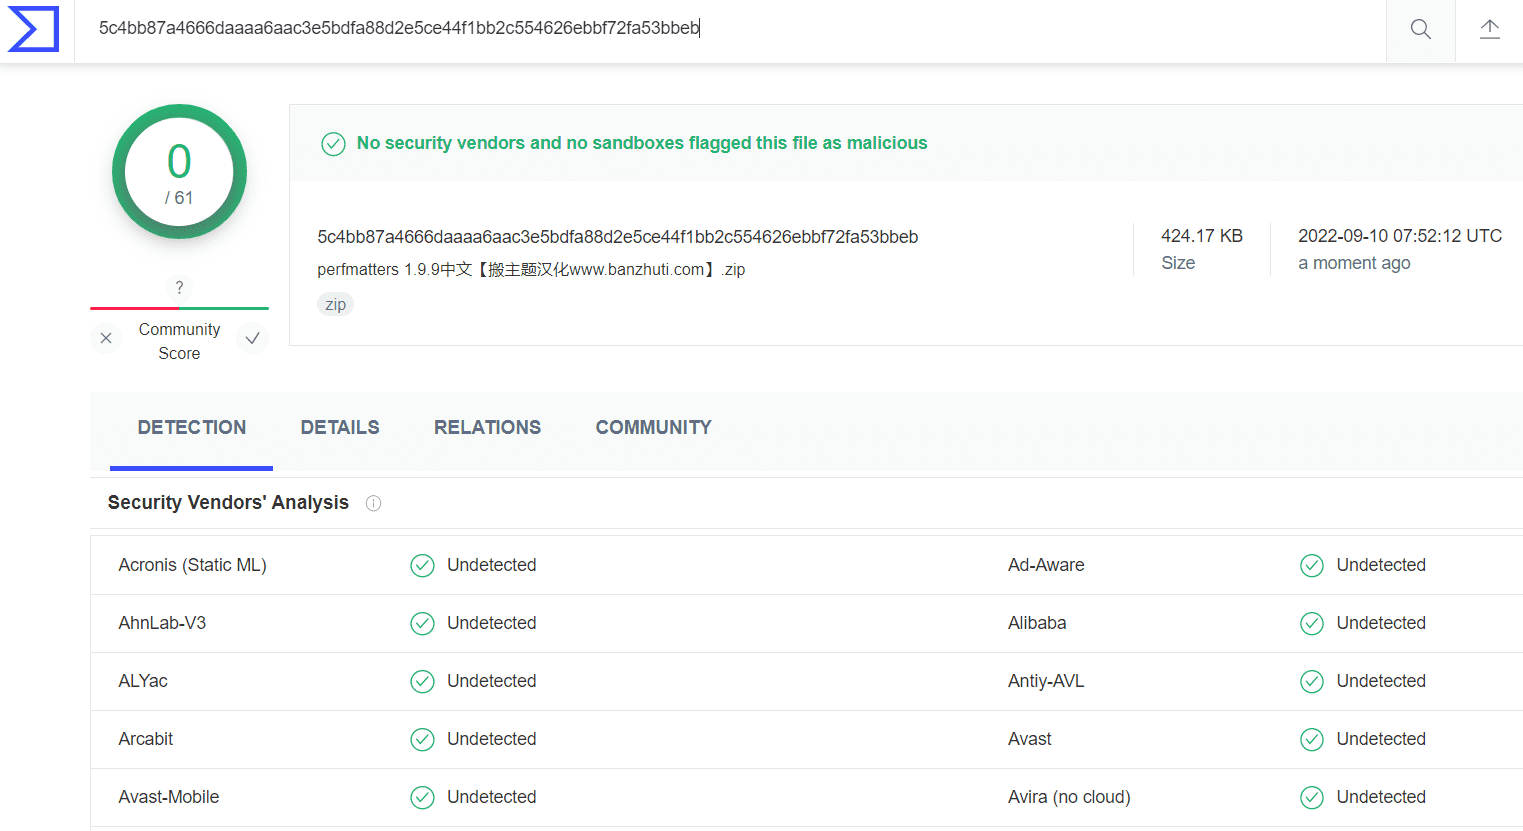This screenshot has height=831, width=1523.
Task: Select the 2022-09-10 07:52:12 UTC timestamp
Action: pyautogui.click(x=1400, y=236)
